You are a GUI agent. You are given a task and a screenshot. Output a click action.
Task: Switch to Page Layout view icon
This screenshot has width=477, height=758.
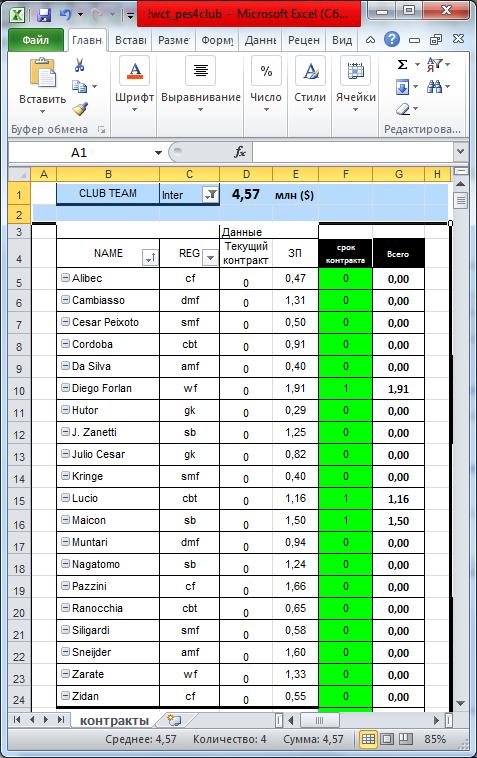(x=387, y=739)
